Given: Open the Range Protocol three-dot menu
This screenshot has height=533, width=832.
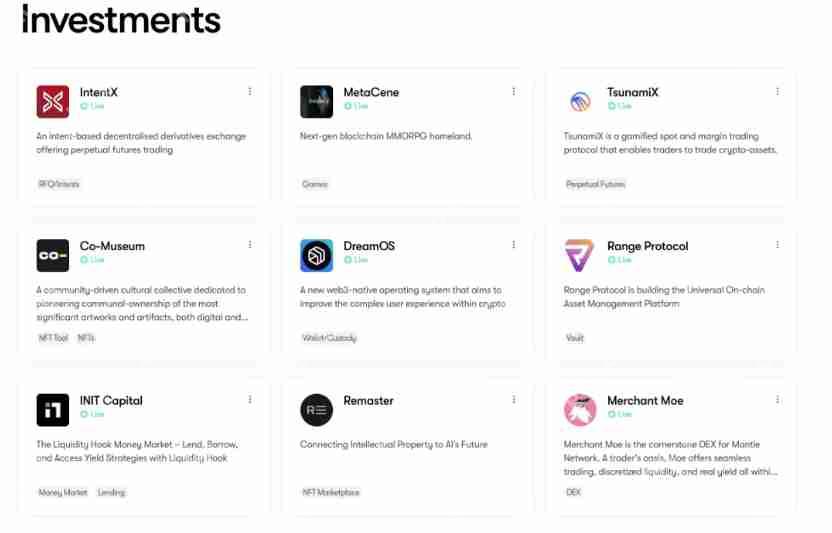Looking at the screenshot, I should 778,245.
